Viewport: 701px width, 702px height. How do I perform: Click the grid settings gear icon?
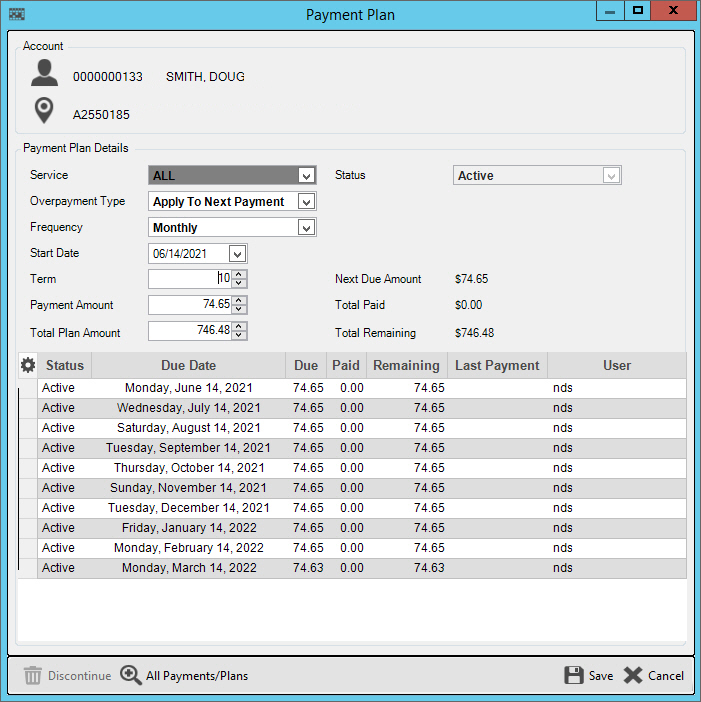(x=28, y=365)
